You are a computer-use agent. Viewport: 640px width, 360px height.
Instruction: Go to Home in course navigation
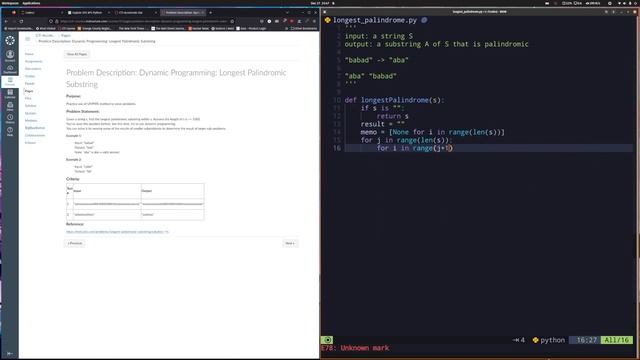[29, 54]
